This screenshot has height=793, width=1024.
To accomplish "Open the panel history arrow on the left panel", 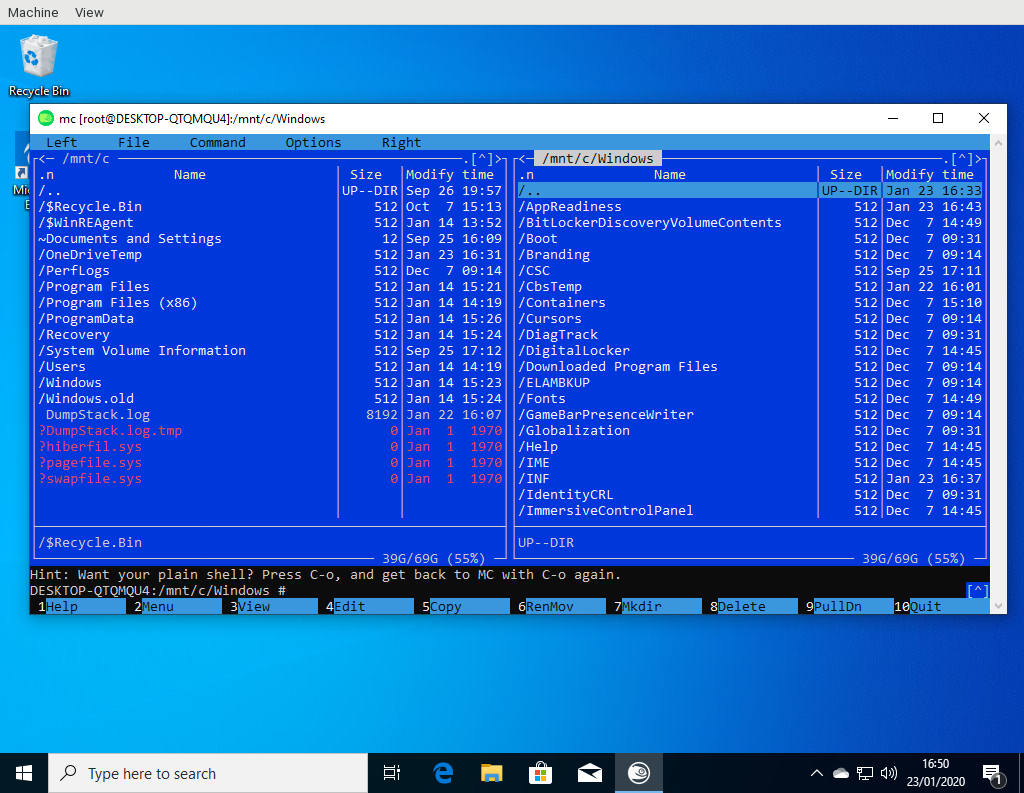I will point(481,157).
